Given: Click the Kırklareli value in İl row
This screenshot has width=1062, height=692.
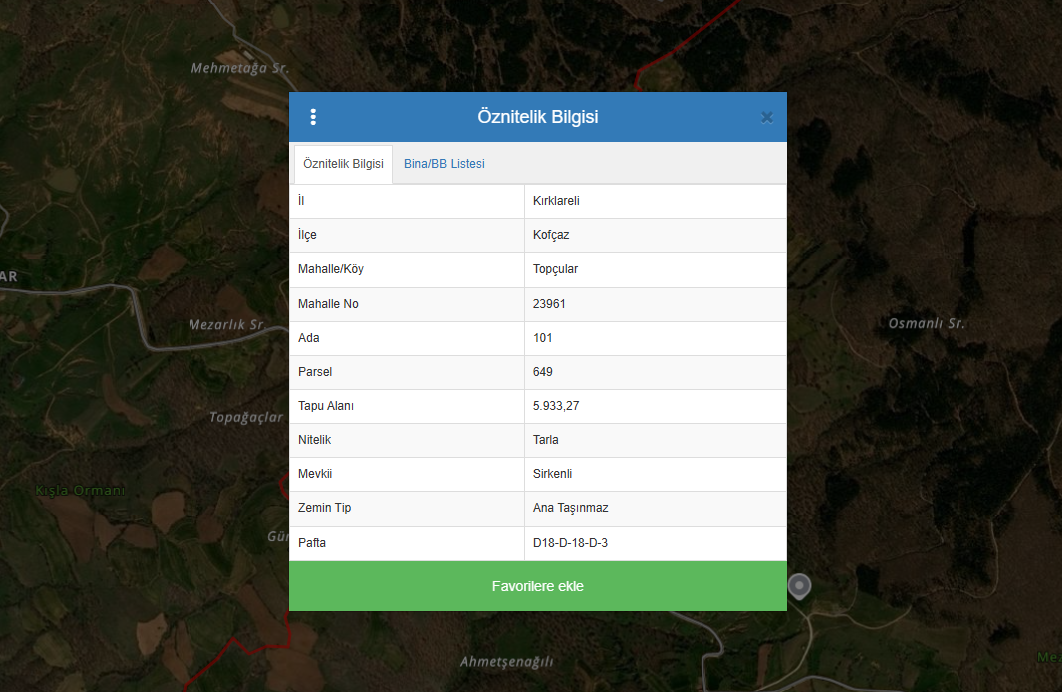Looking at the screenshot, I should click(x=556, y=201).
